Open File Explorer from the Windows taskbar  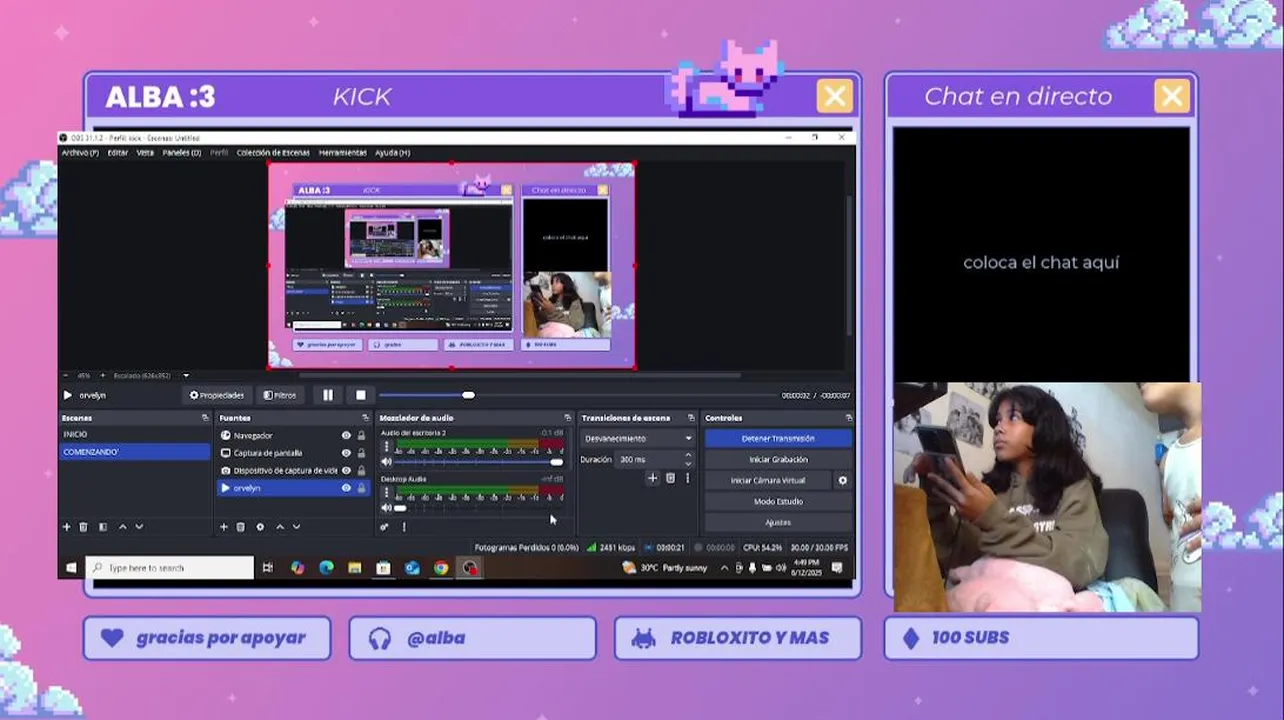[355, 568]
